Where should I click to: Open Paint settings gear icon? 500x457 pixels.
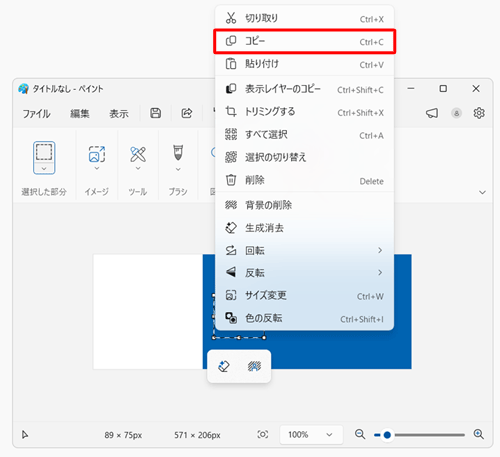479,113
